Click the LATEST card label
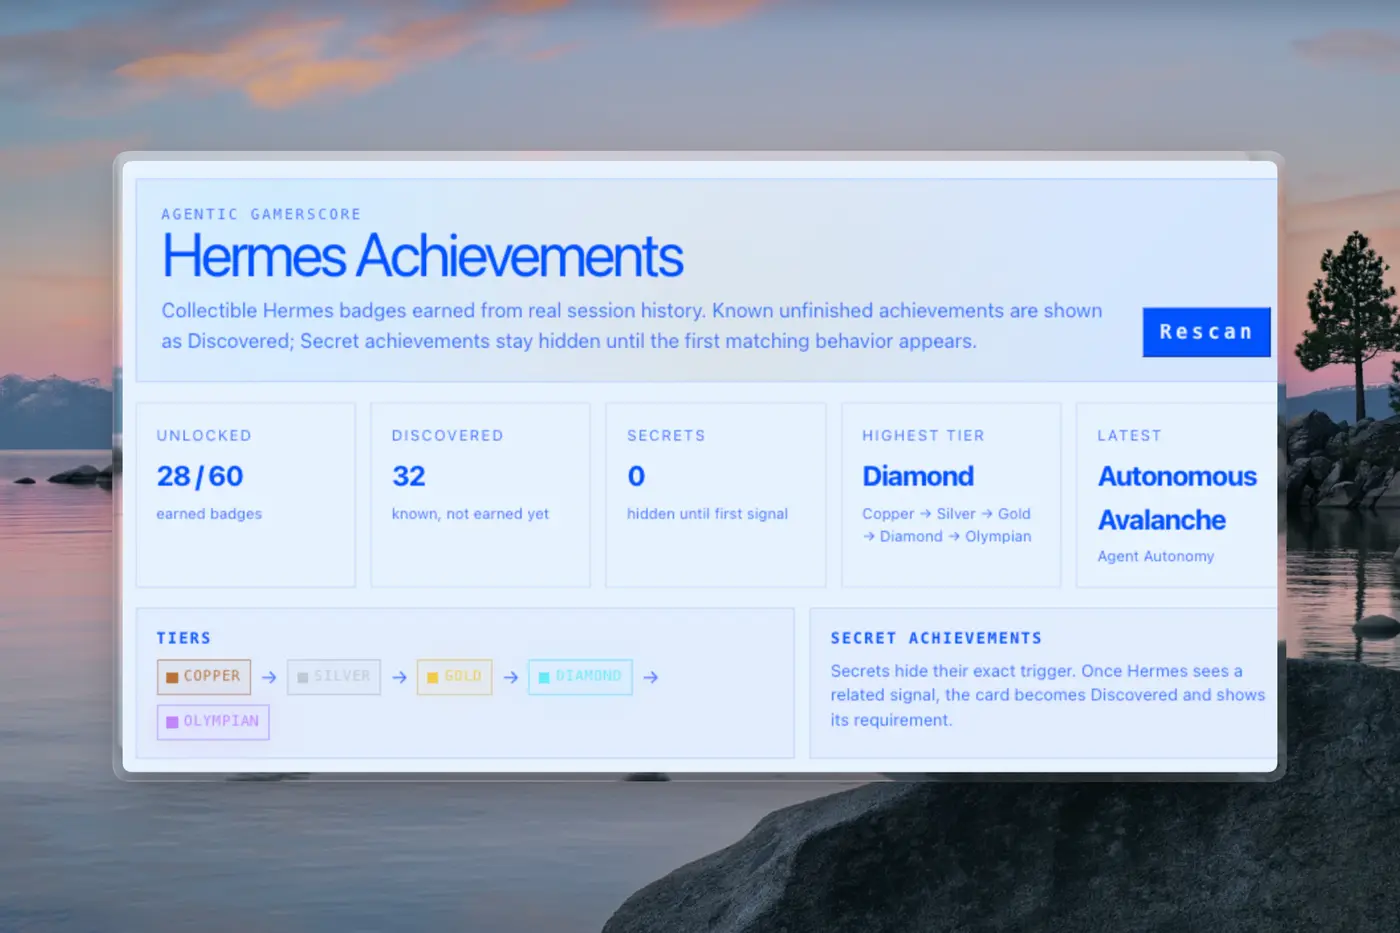Screen dimensions: 1400x933 1129,436
